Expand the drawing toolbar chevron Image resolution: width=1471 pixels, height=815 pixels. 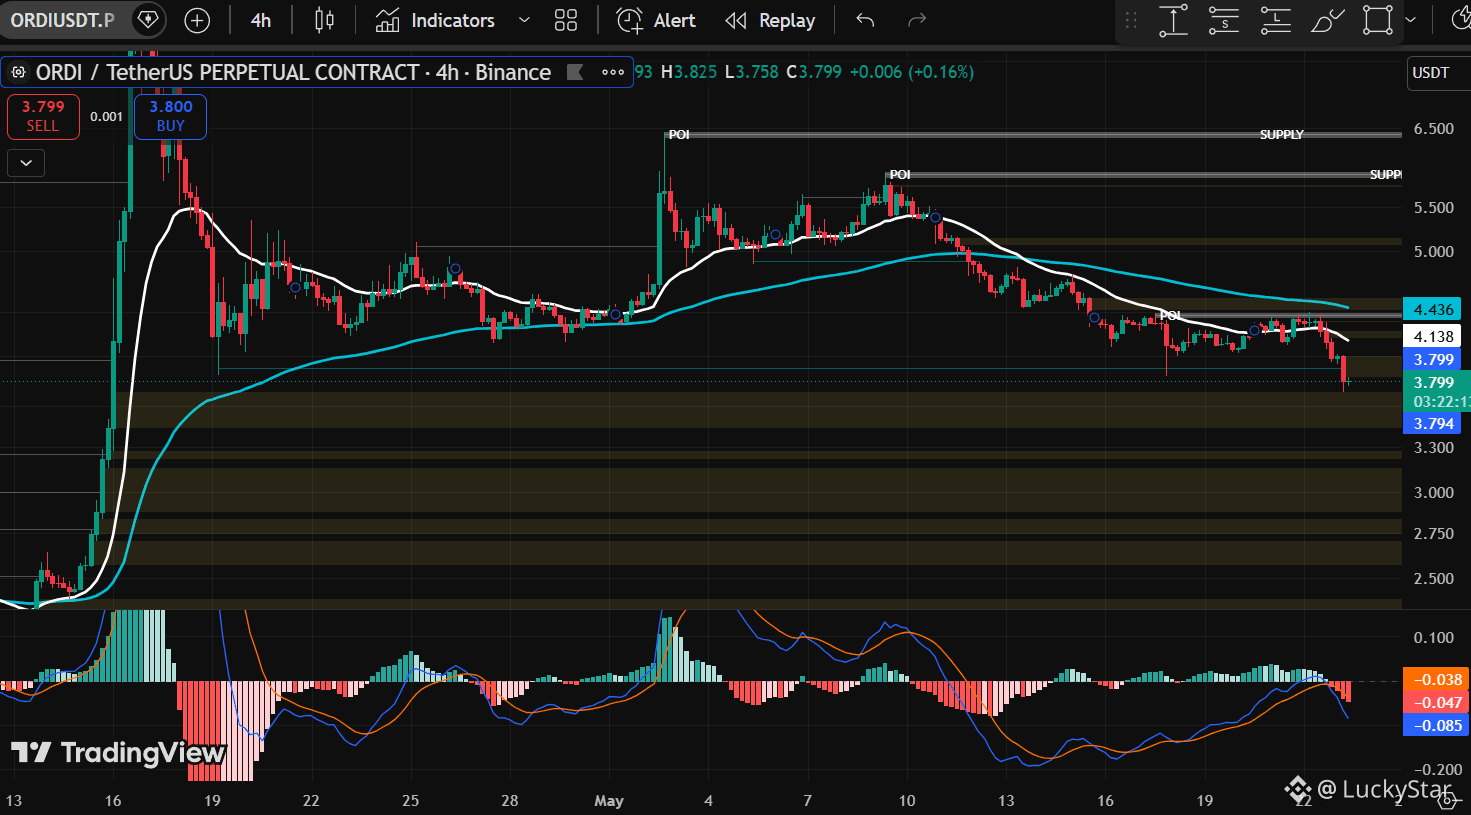pyautogui.click(x=1410, y=20)
